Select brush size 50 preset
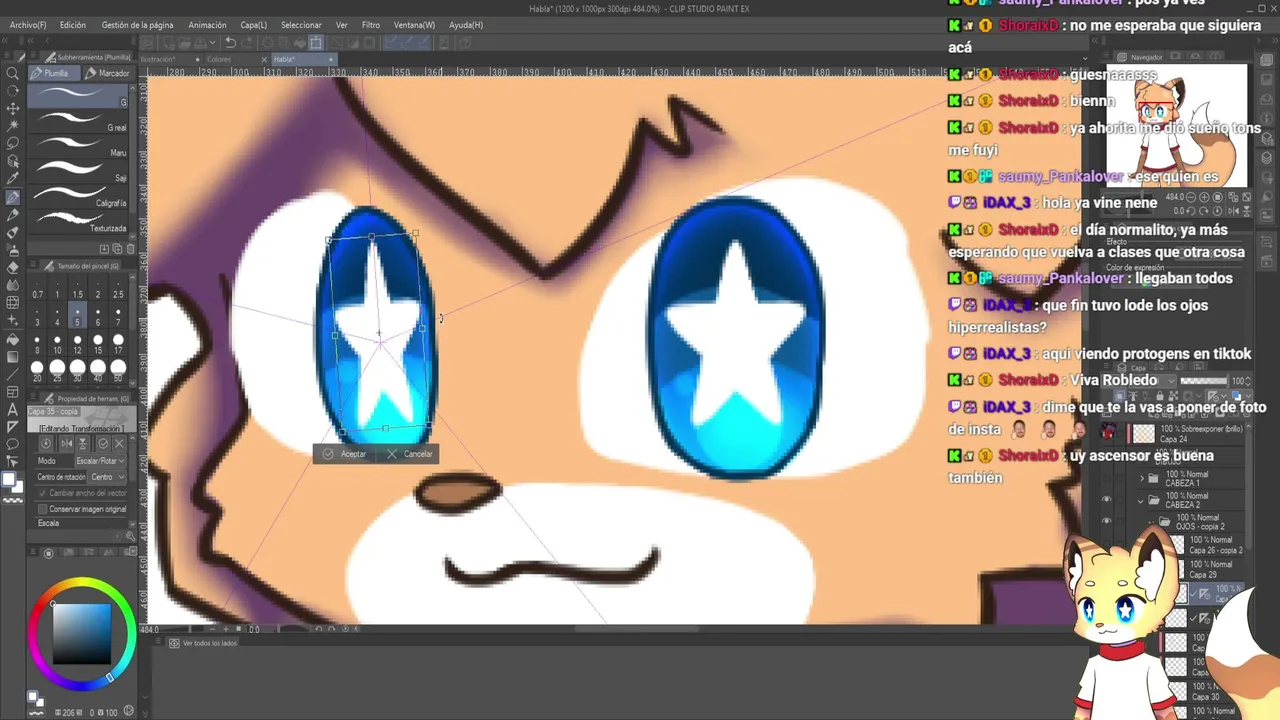 118,371
